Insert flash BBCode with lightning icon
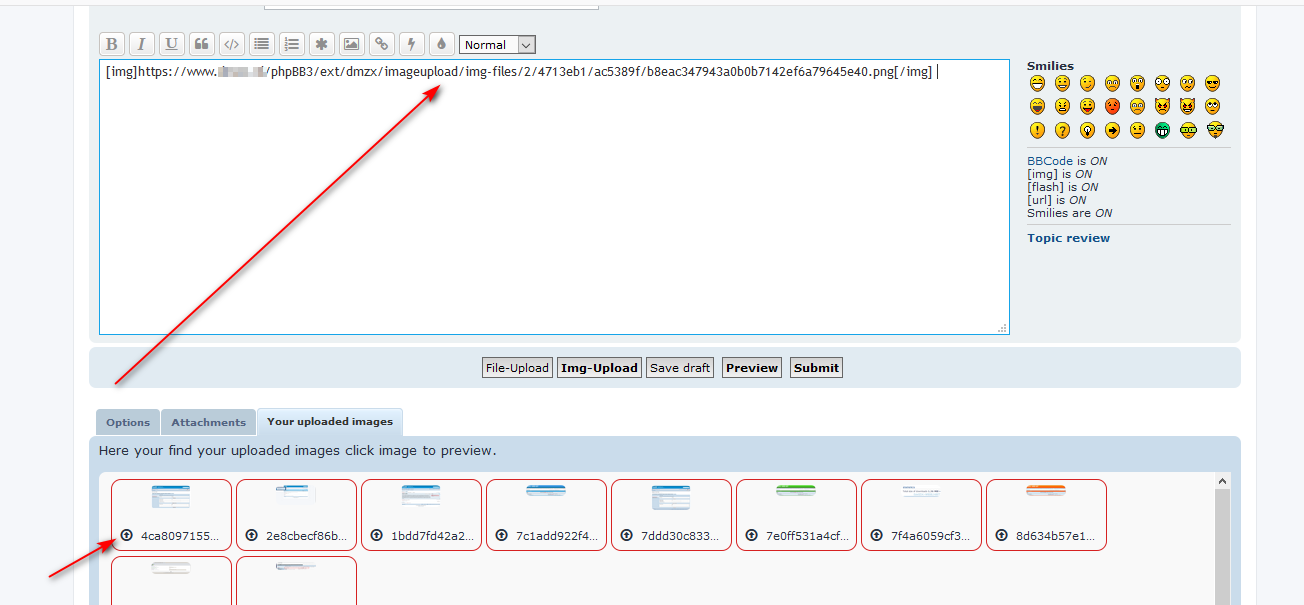The image size is (1304, 605). (x=411, y=44)
